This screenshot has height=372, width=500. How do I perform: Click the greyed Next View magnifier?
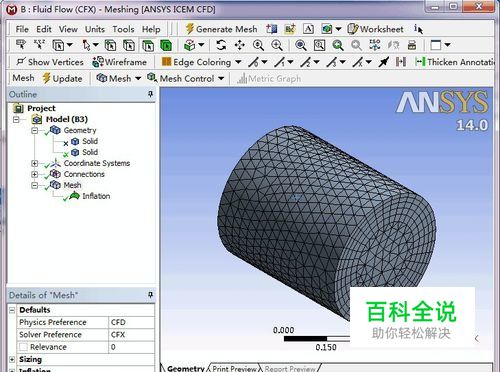[356, 45]
